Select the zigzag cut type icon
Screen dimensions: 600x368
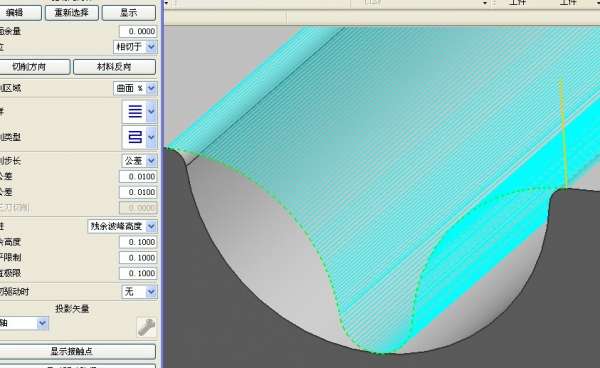(135, 137)
